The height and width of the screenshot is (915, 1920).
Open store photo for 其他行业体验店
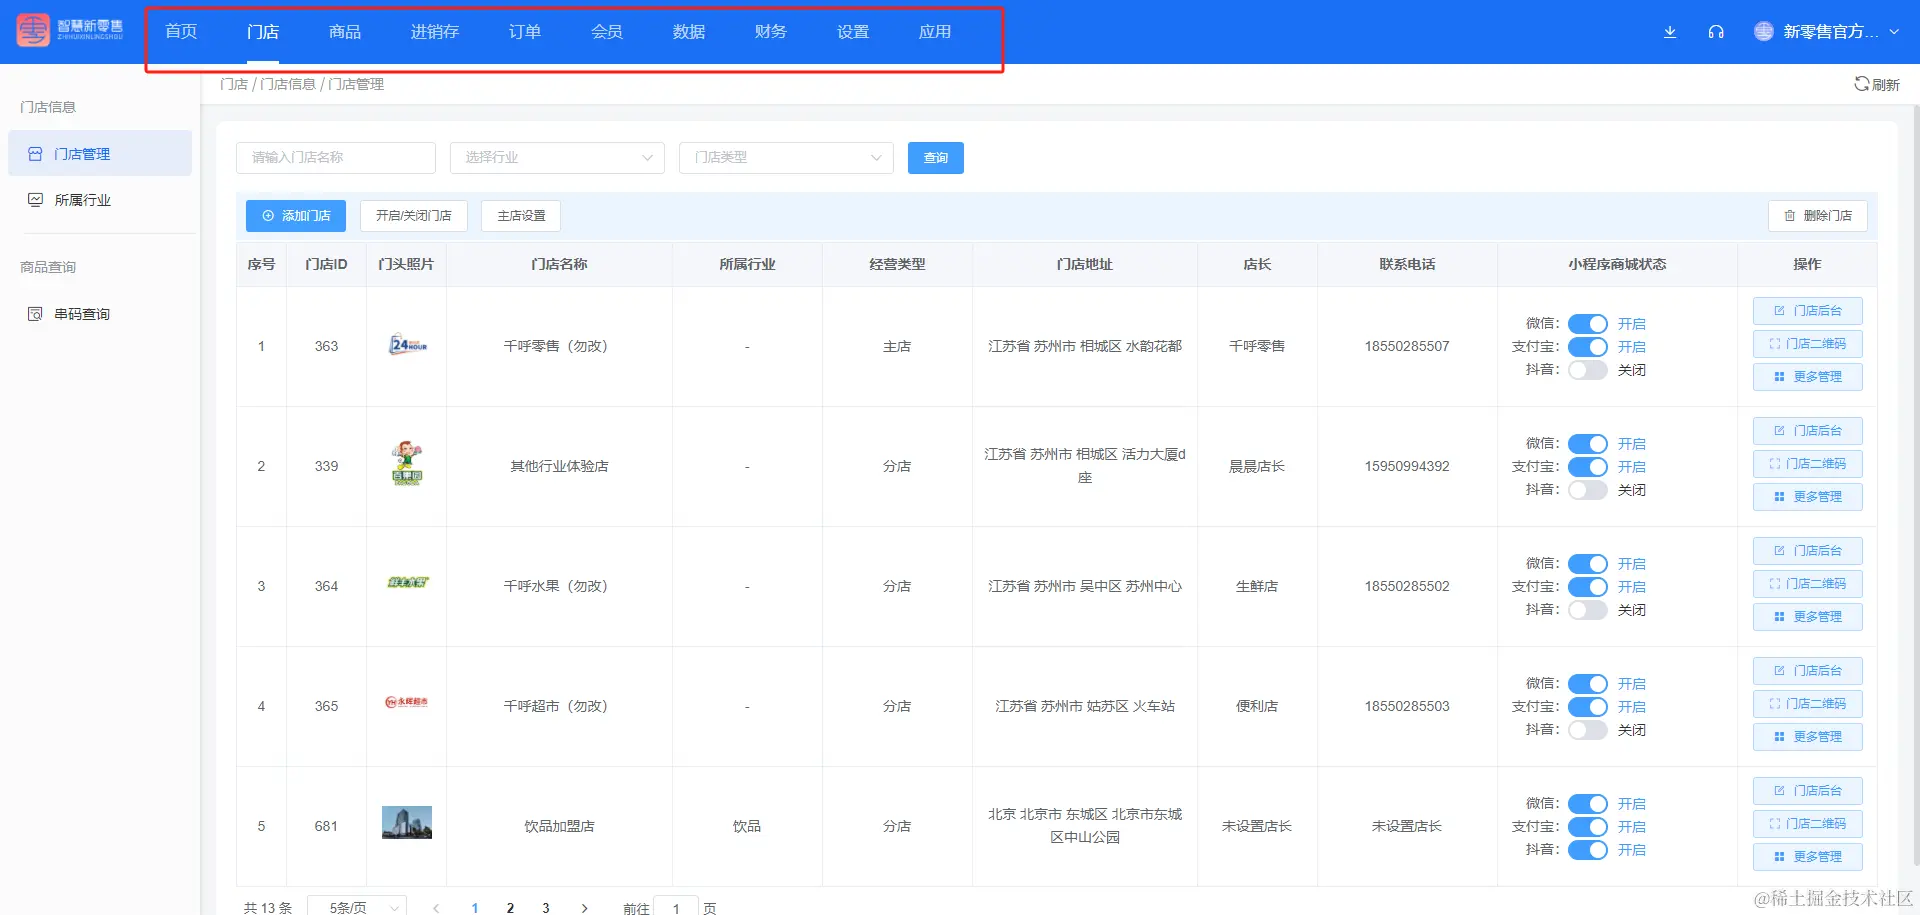[407, 463]
